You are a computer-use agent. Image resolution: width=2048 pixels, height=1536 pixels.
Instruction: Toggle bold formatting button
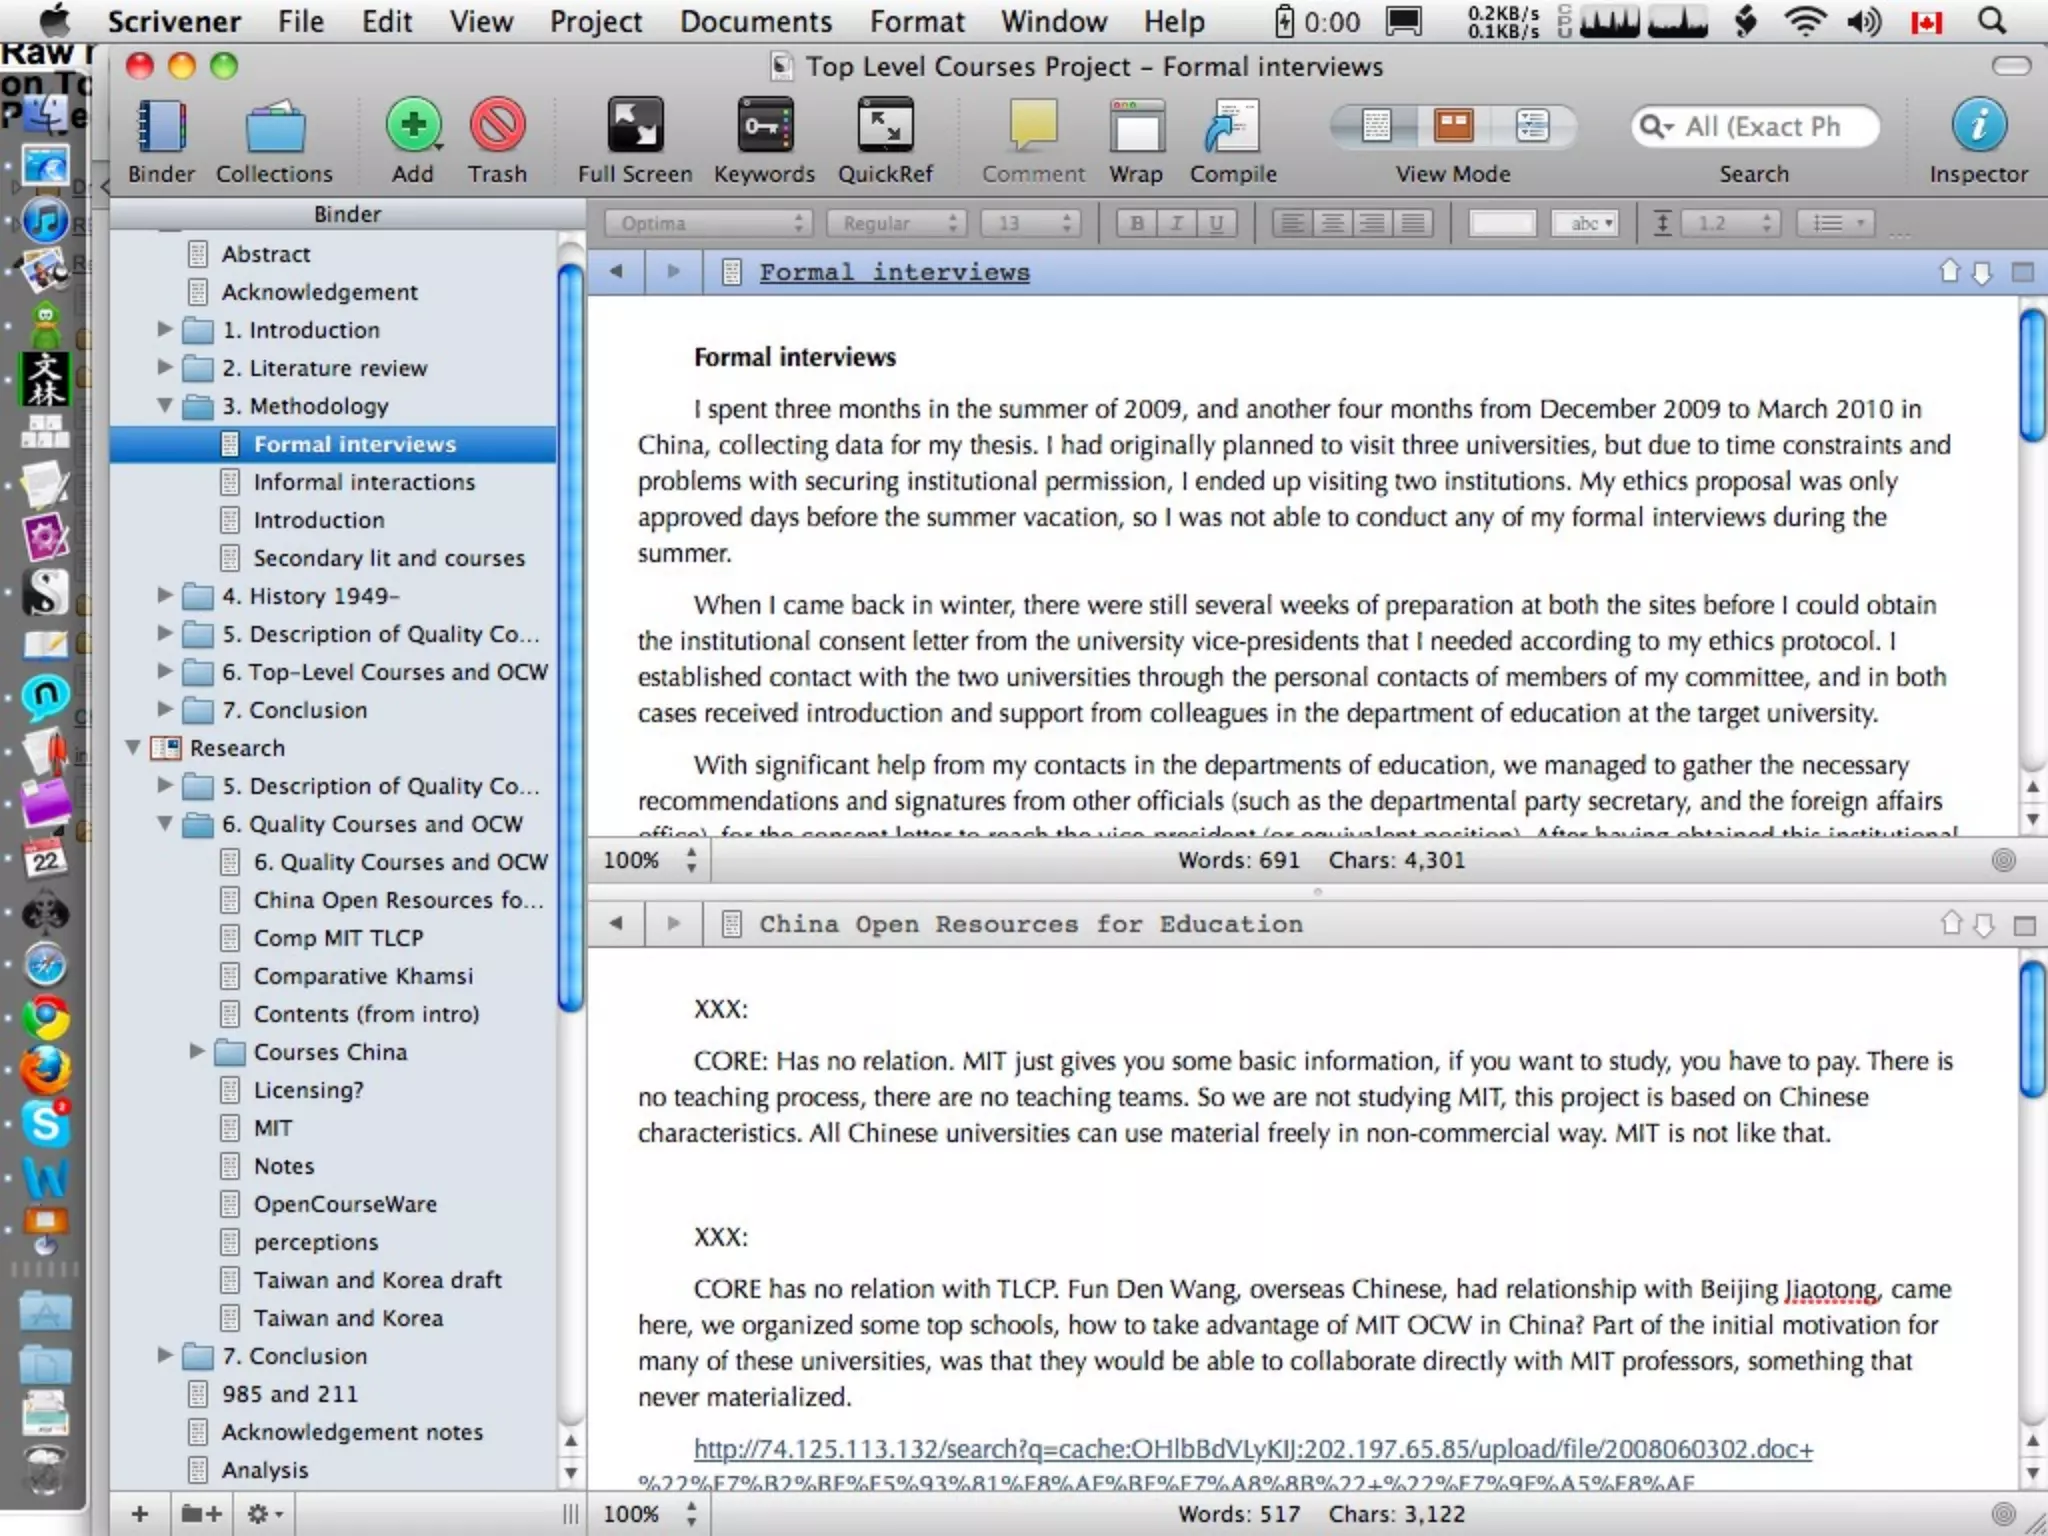click(1137, 223)
